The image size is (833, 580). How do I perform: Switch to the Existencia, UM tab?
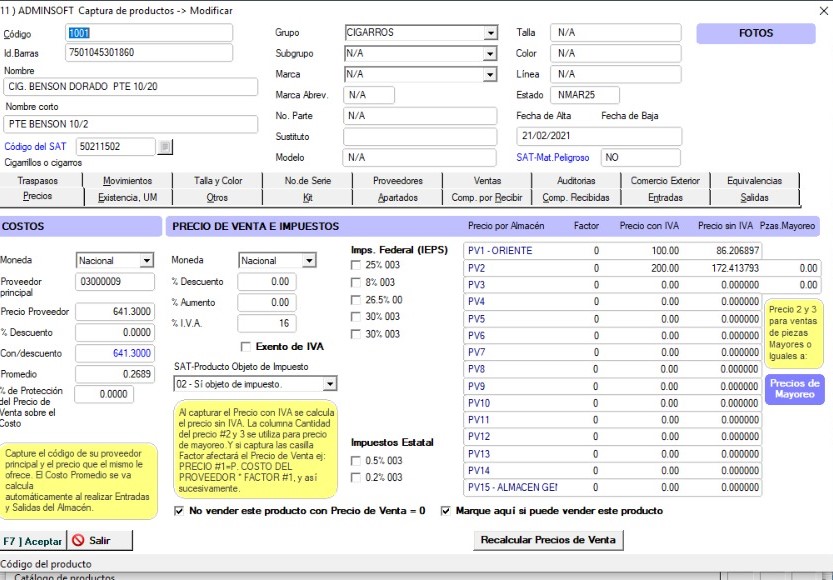pos(127,197)
